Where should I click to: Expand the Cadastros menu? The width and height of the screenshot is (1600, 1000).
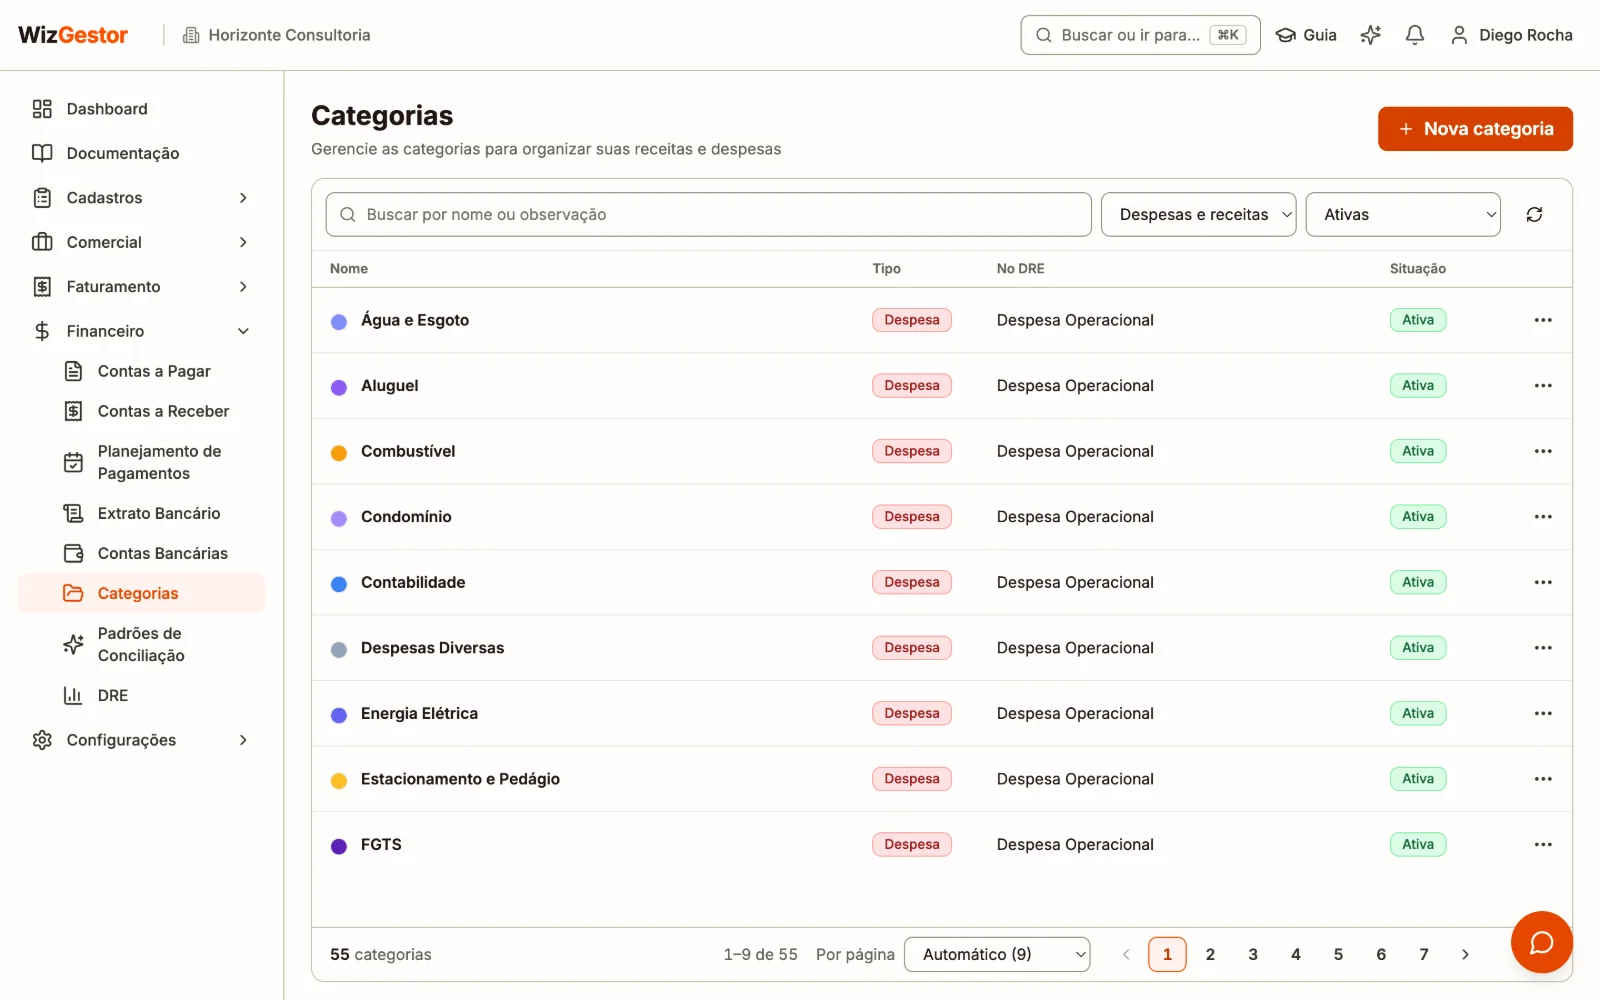click(x=141, y=198)
